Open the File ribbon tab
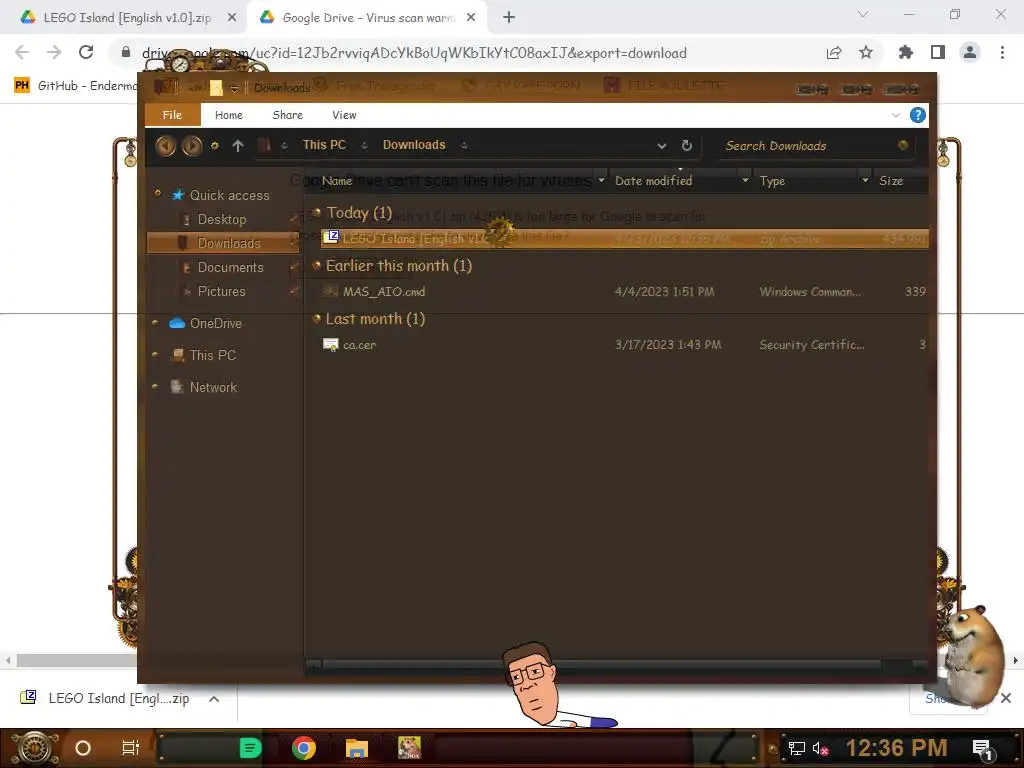 point(172,115)
